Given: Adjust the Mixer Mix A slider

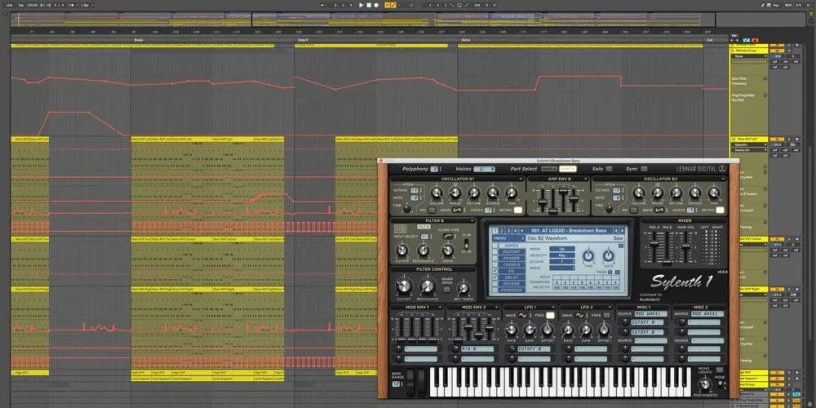Looking at the screenshot, I should coord(653,245).
